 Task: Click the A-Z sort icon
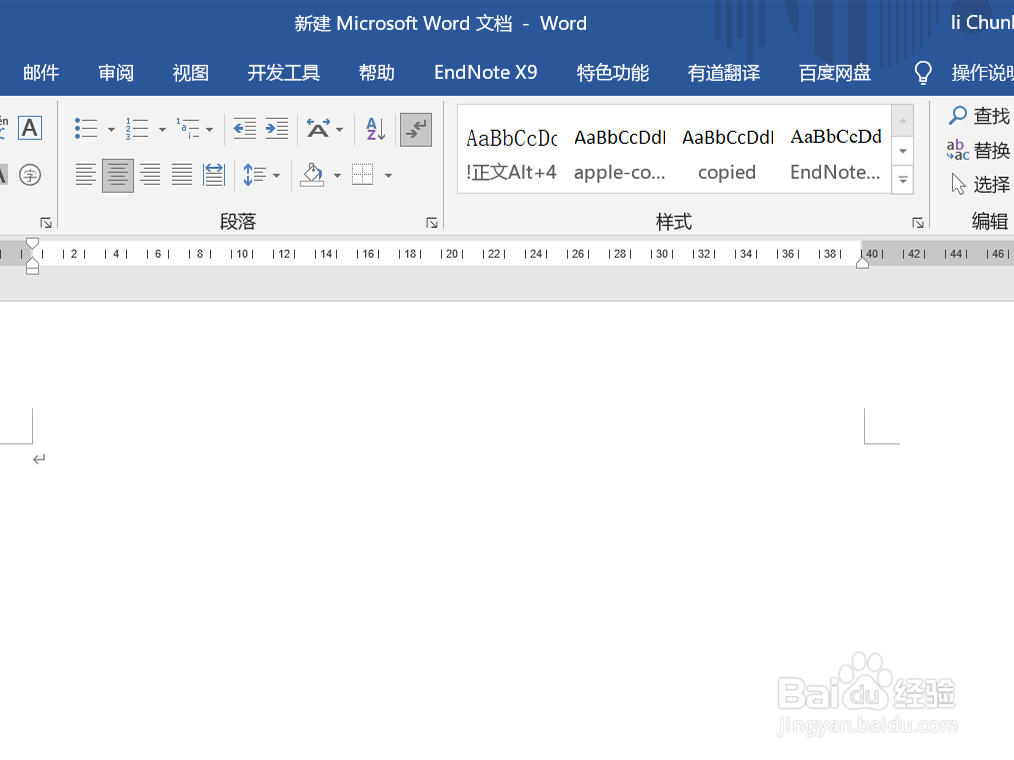pos(376,129)
